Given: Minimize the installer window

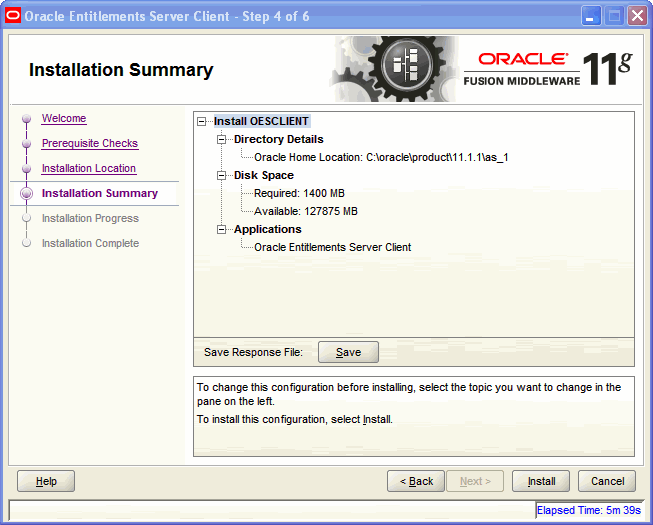Looking at the screenshot, I should point(591,16).
